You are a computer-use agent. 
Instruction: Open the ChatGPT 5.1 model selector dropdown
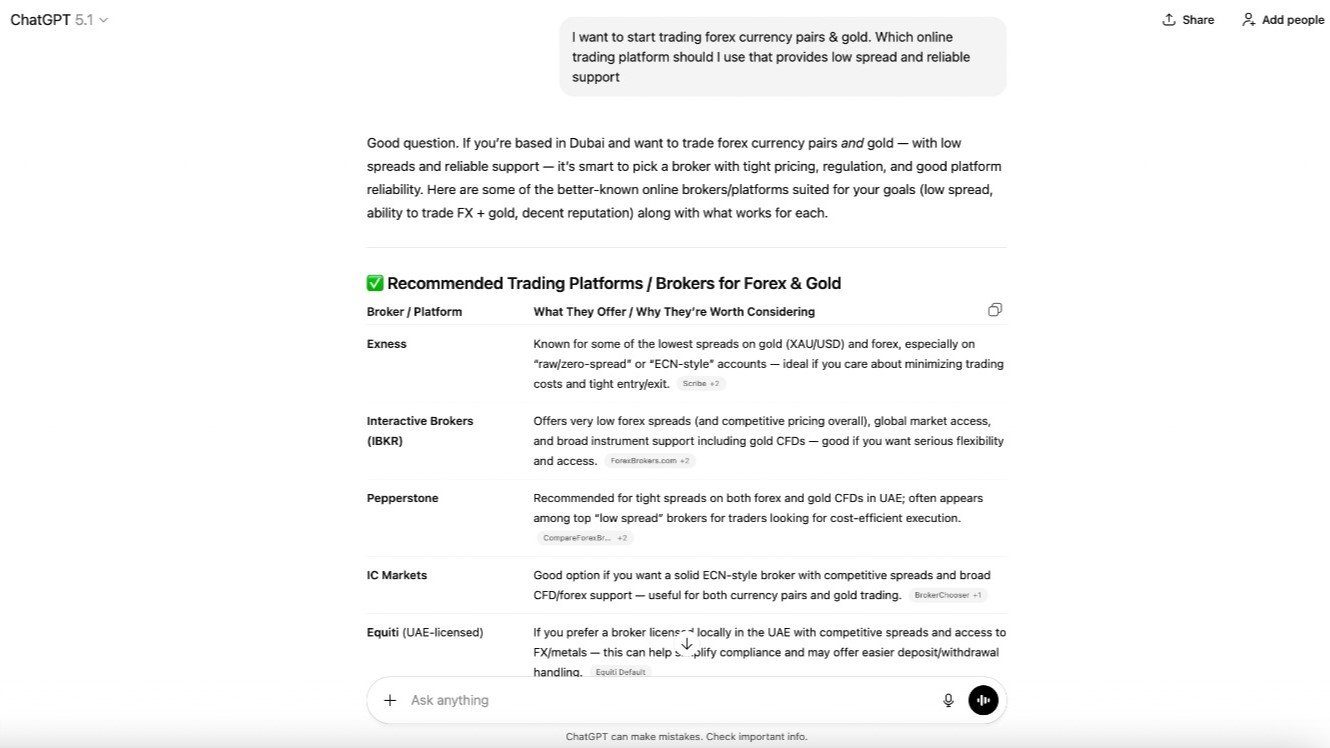(x=60, y=20)
